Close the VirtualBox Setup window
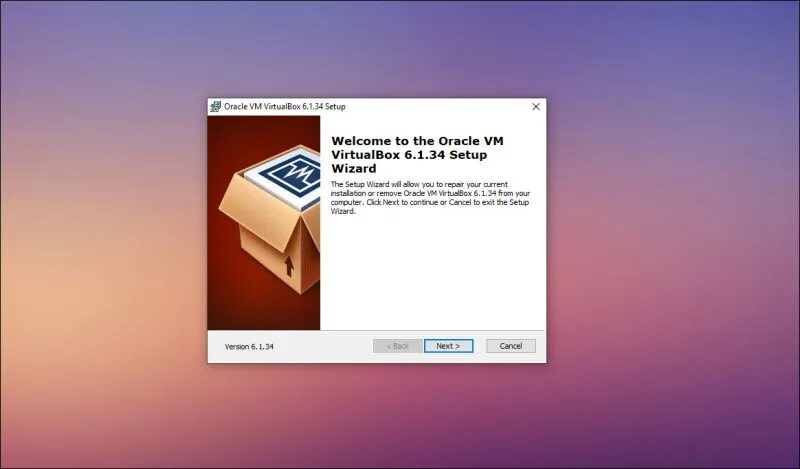Image resolution: width=800 pixels, height=469 pixels. click(x=536, y=107)
